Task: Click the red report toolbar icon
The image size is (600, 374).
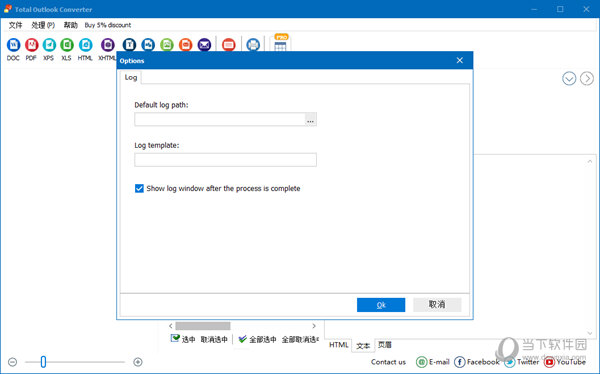Action: click(x=229, y=45)
